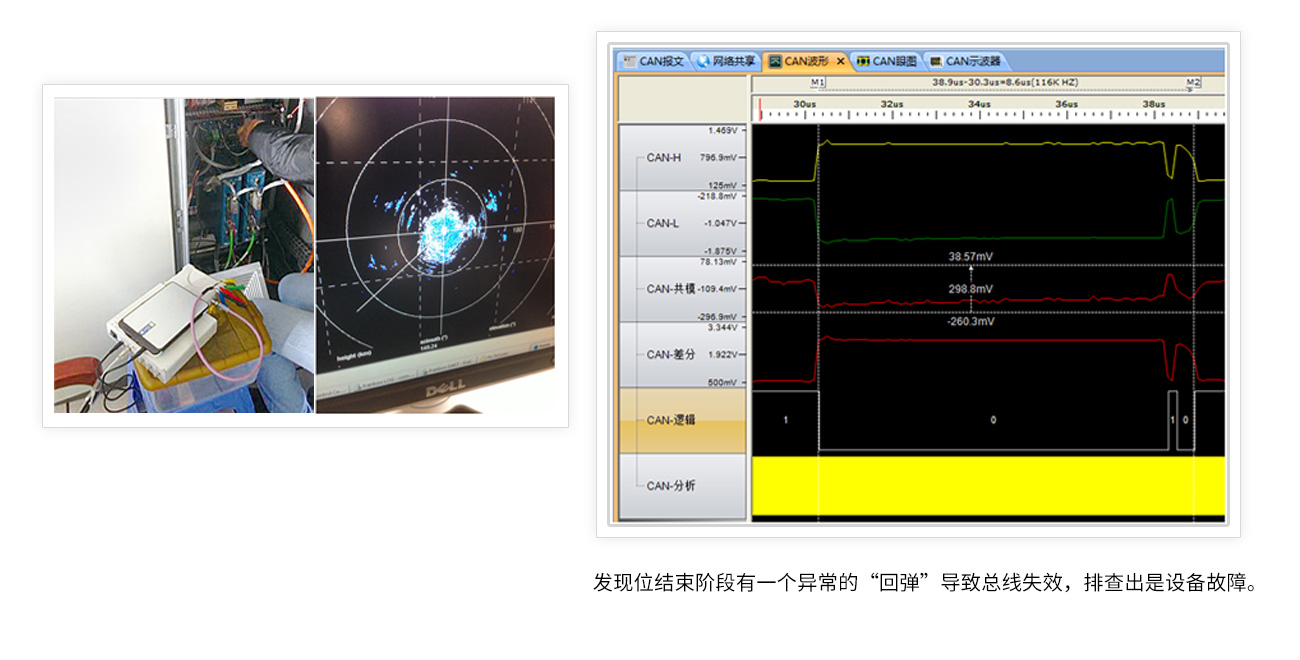This screenshot has width=1300, height=660.
Task: Open the CAN报文 tab
Action: coord(661,61)
